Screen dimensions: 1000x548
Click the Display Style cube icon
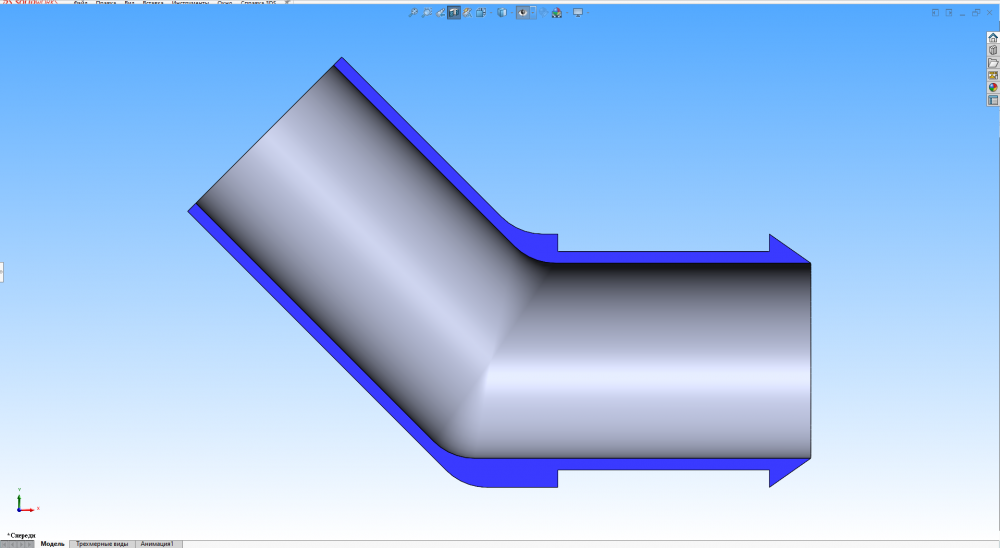(x=502, y=13)
